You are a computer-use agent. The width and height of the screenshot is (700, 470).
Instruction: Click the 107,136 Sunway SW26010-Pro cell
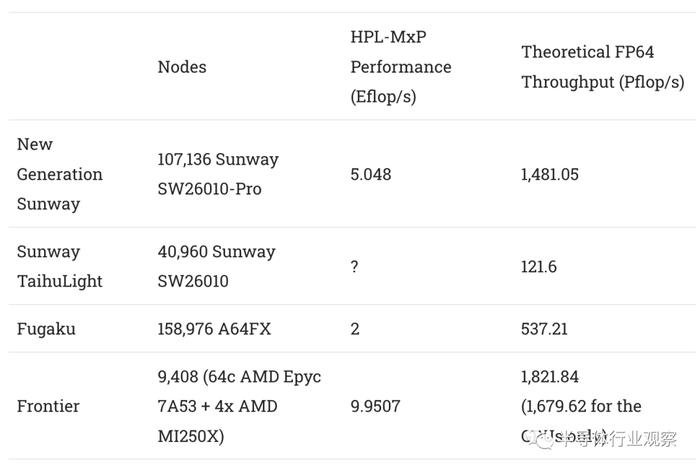coord(218,174)
